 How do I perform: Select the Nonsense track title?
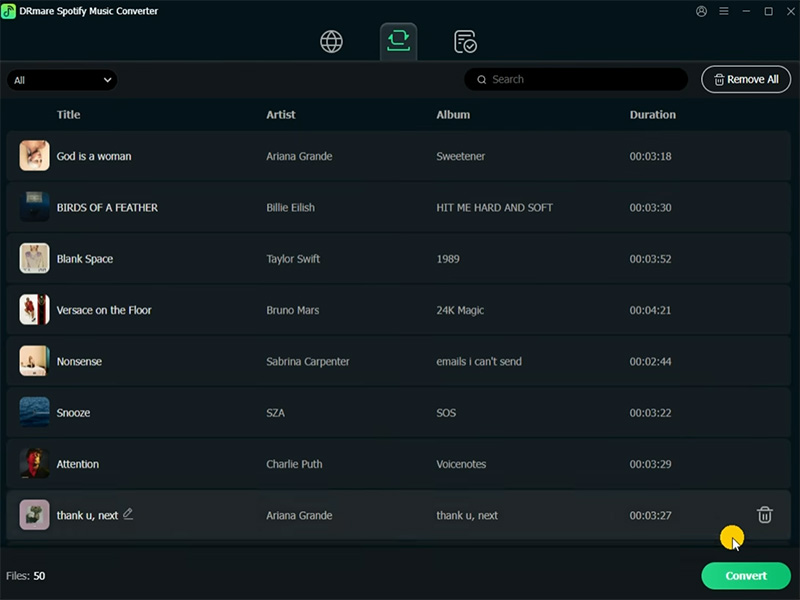(79, 362)
